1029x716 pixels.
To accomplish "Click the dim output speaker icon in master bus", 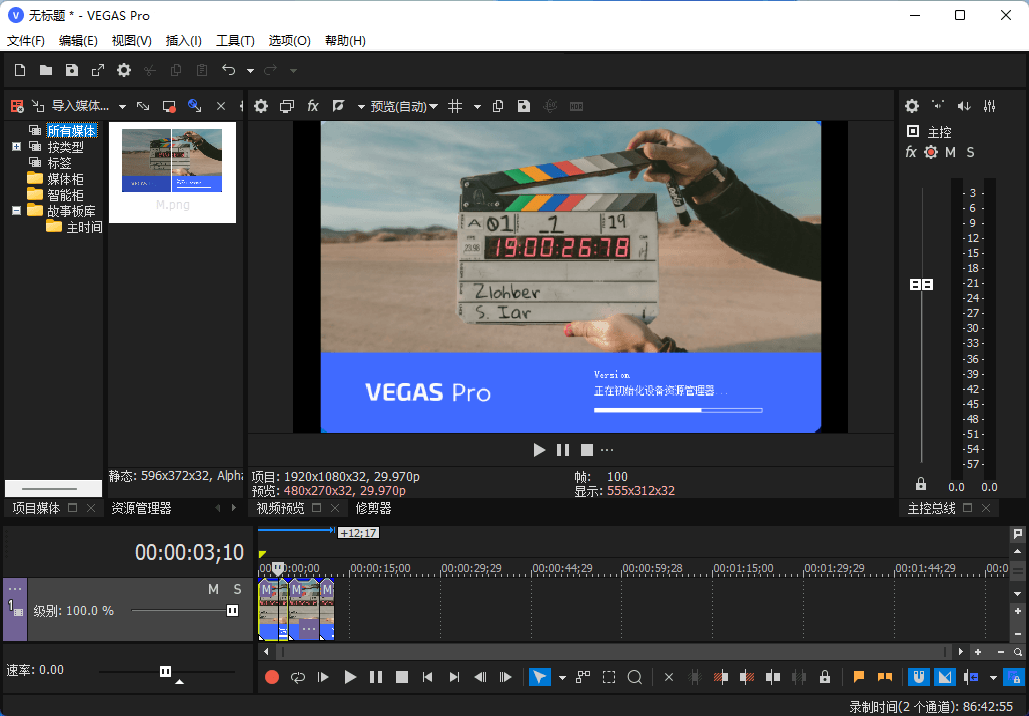I will (964, 106).
